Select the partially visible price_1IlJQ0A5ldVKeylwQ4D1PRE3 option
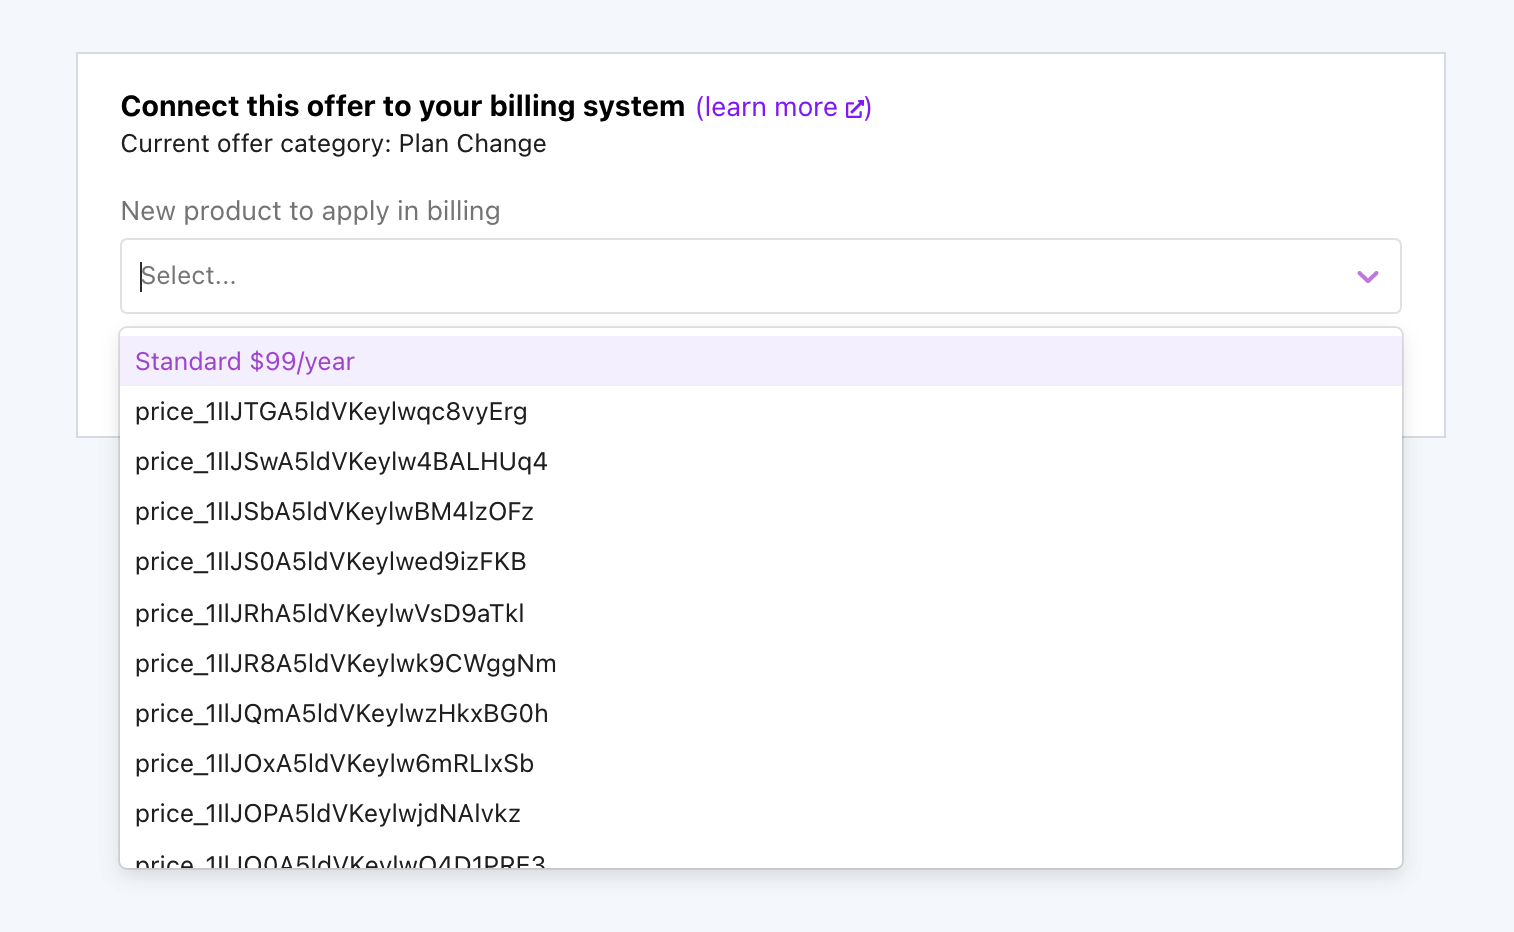This screenshot has height=932, width=1514. click(x=340, y=860)
